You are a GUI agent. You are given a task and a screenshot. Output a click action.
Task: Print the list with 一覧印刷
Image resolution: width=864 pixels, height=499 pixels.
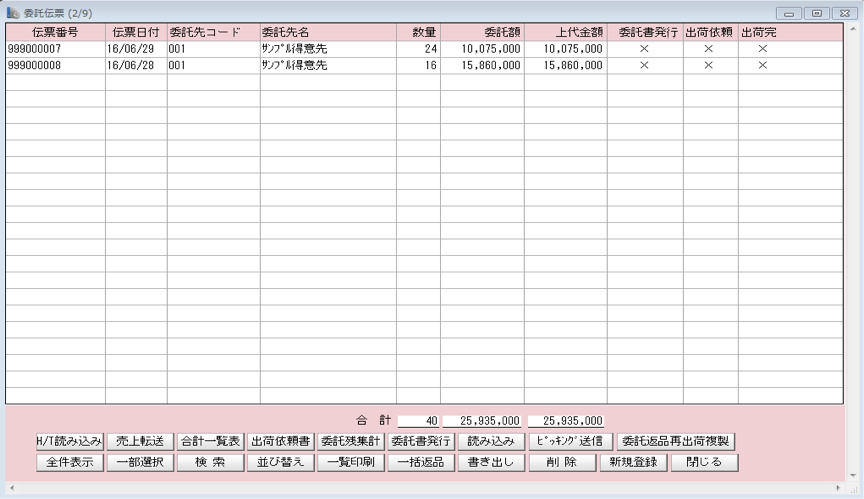351,463
